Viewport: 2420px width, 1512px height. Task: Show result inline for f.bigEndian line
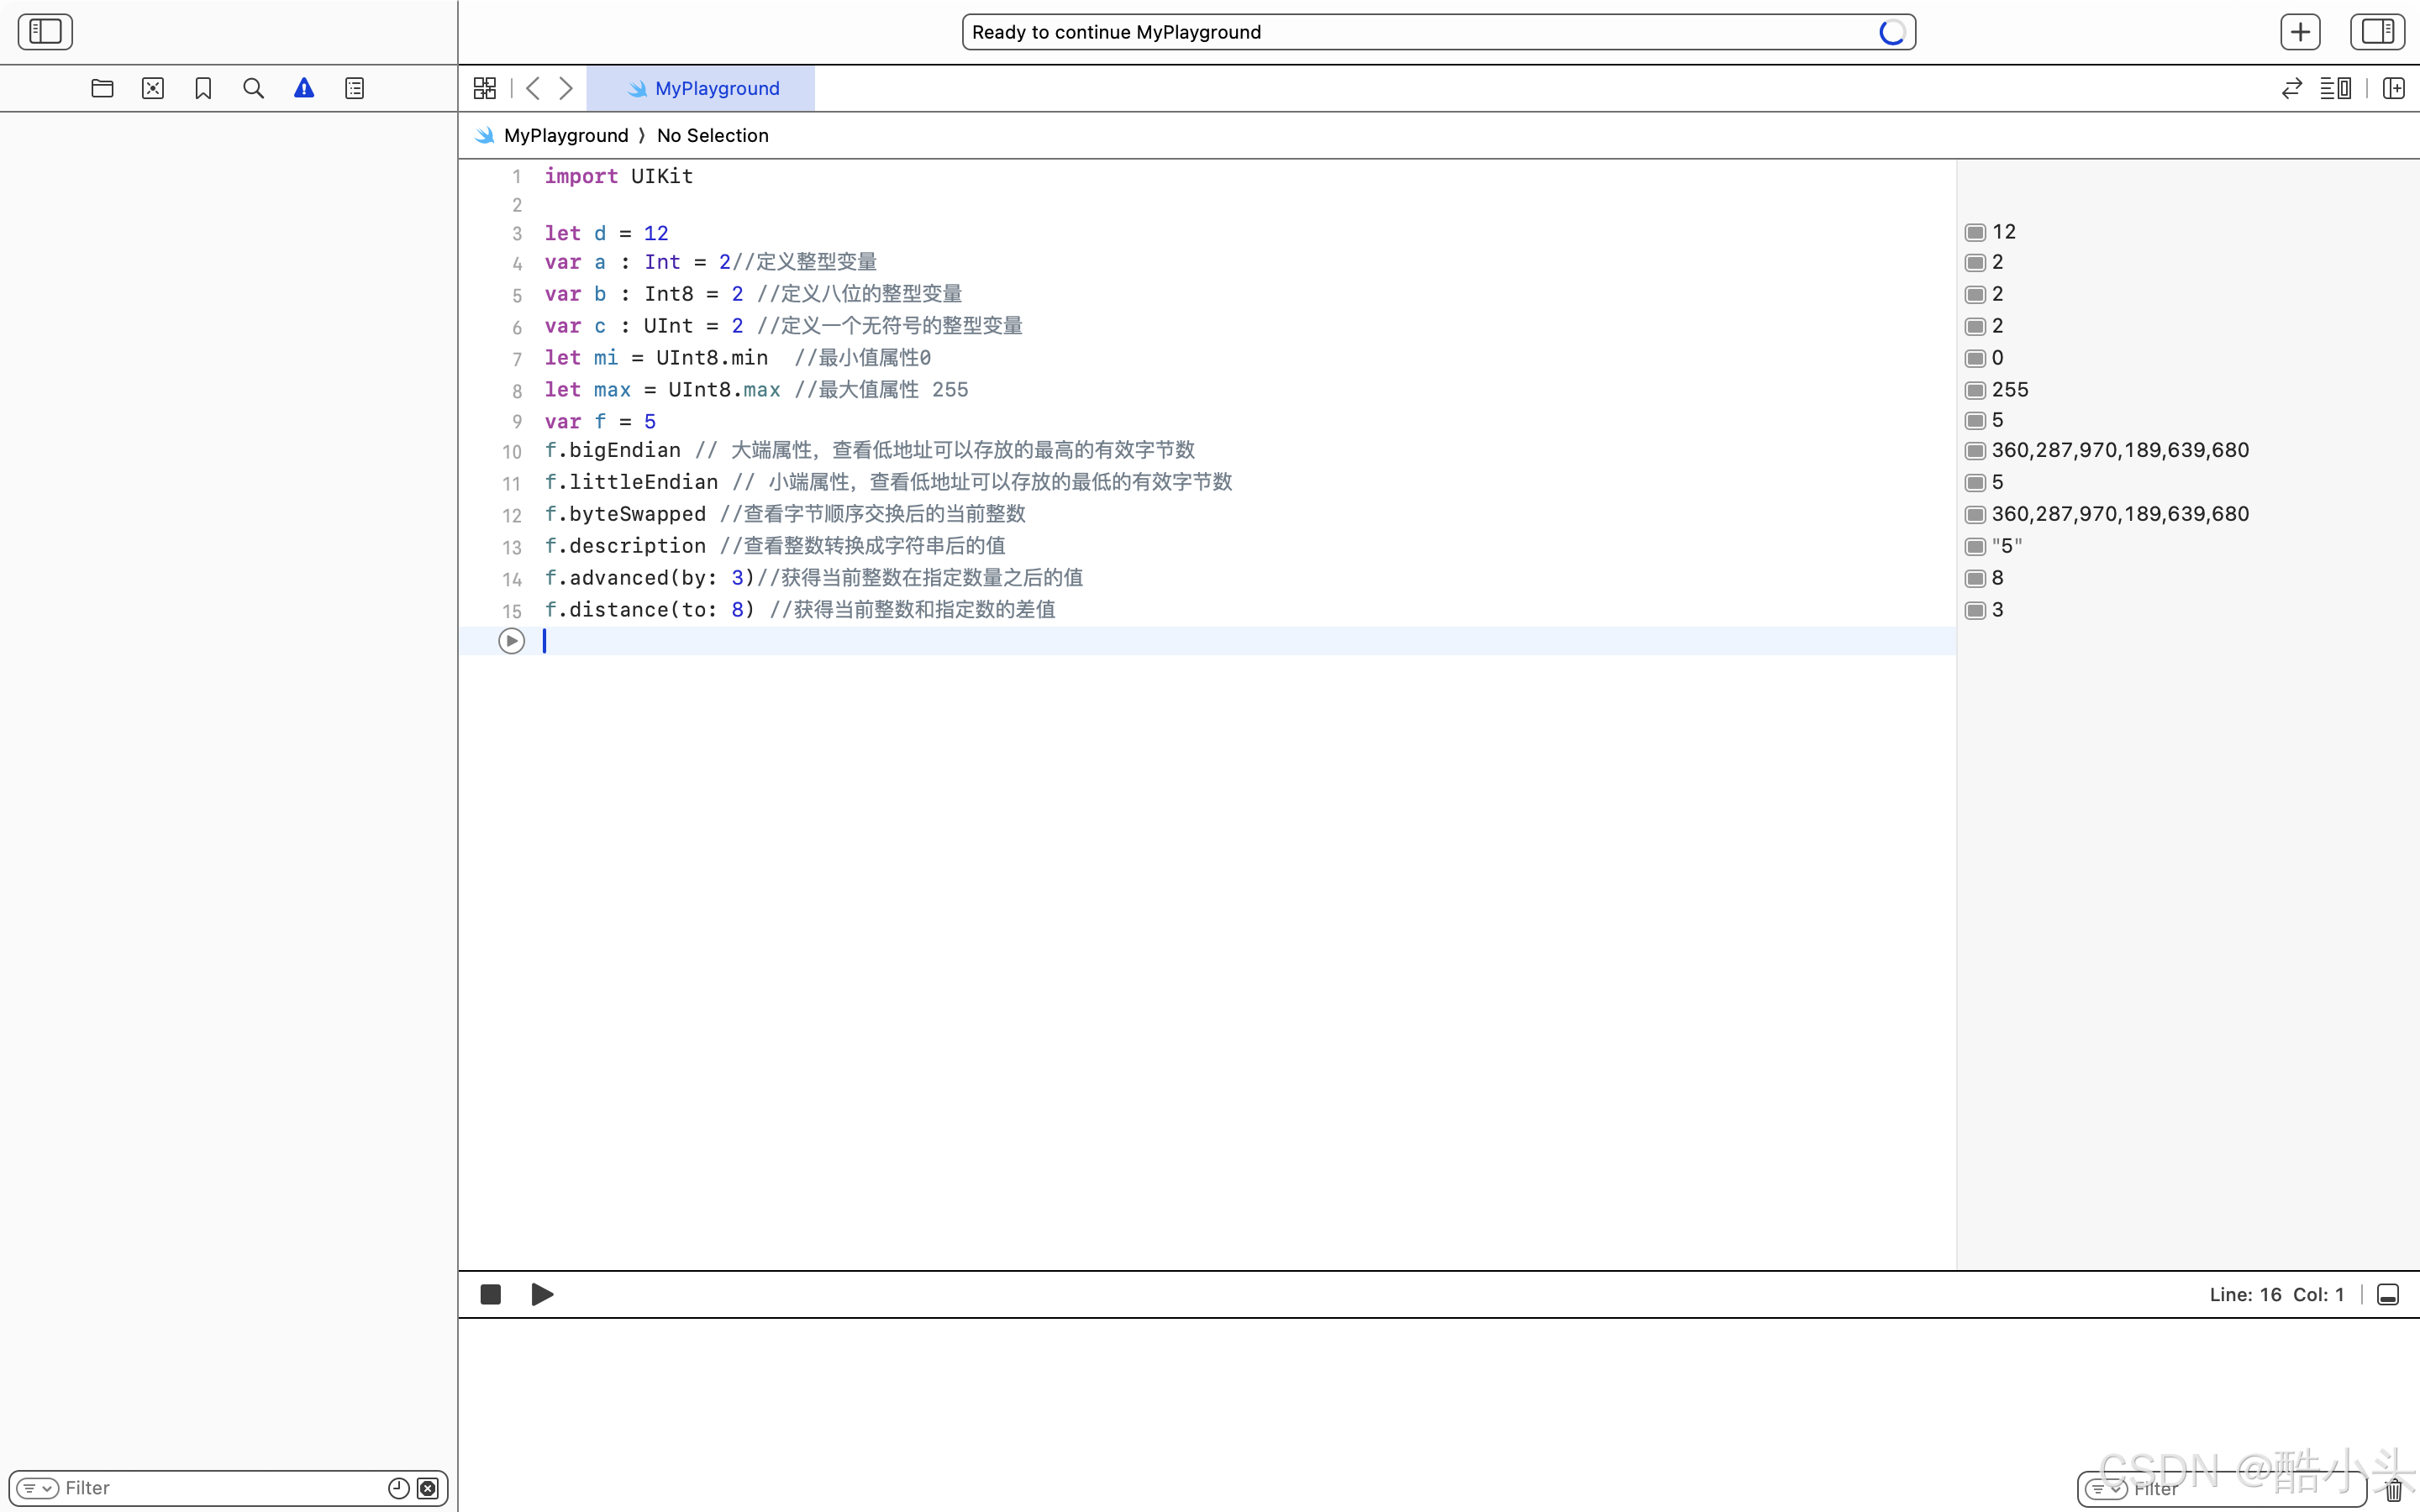click(x=1975, y=450)
